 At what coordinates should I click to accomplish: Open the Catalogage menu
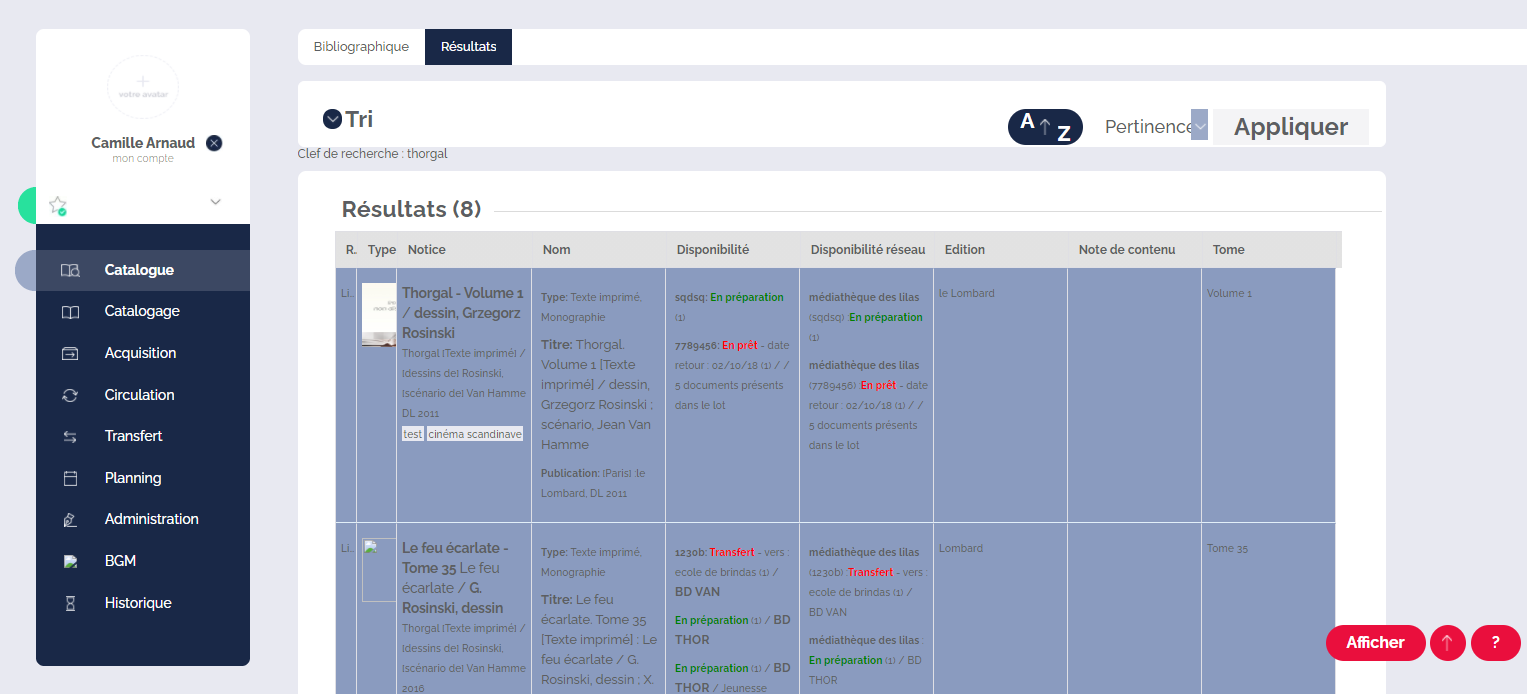click(x=142, y=311)
